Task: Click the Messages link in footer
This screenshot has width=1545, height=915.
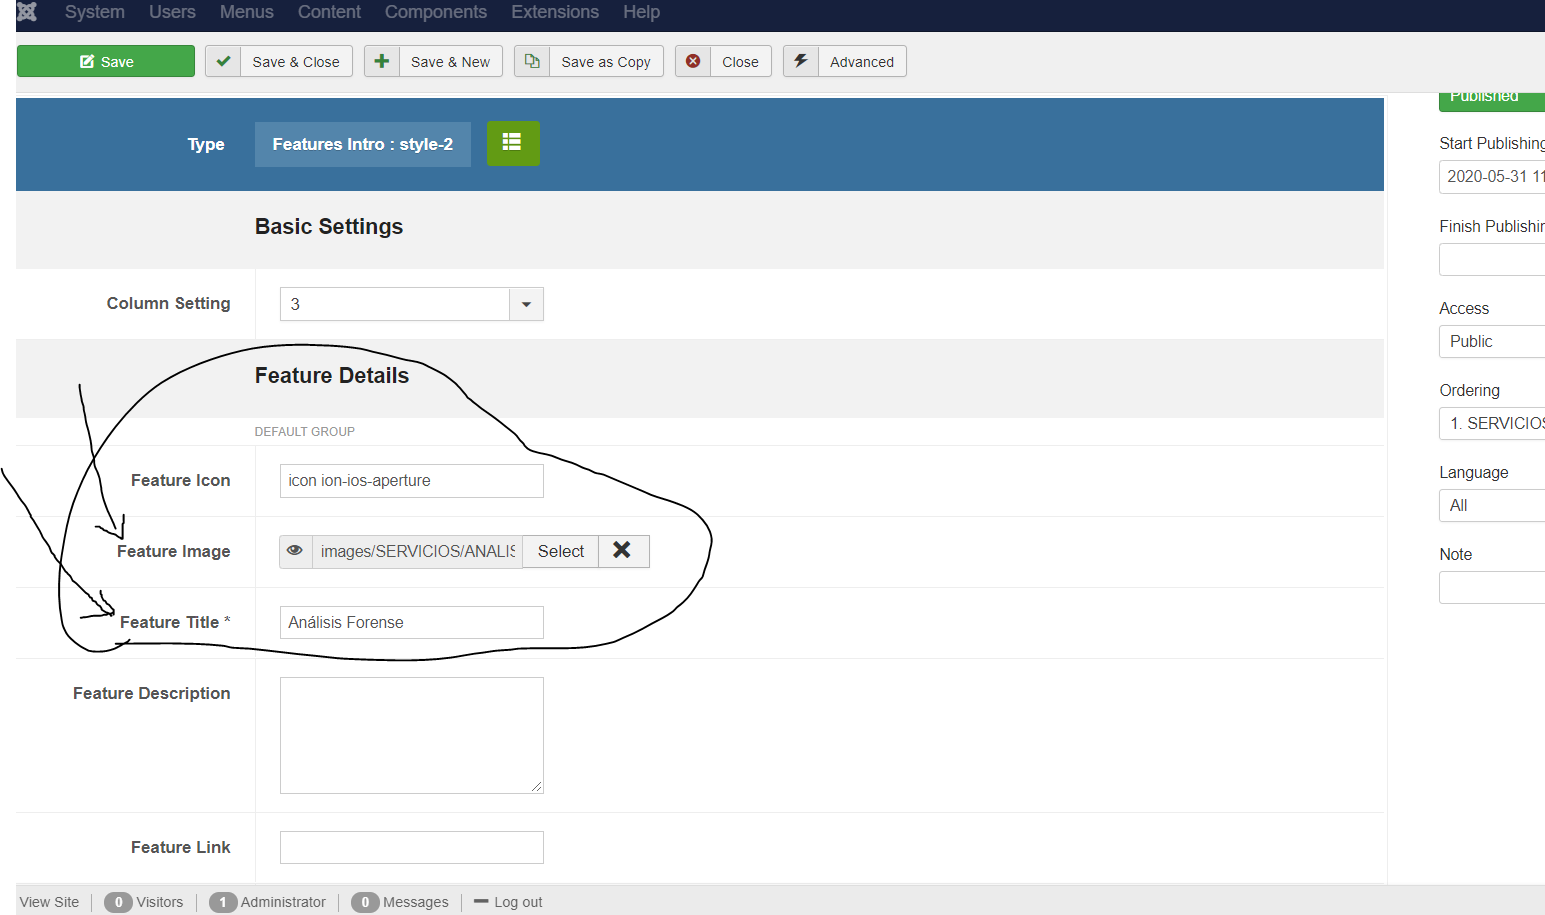Action: click(415, 902)
